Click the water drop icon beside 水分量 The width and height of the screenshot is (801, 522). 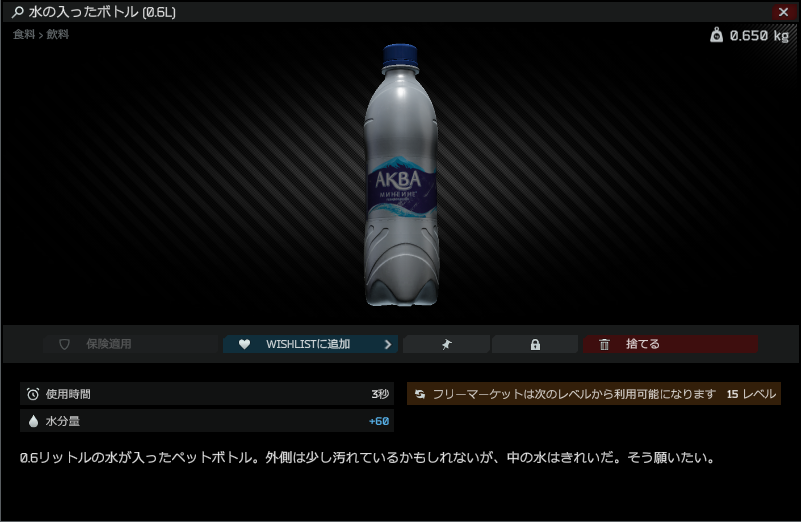(x=33, y=421)
